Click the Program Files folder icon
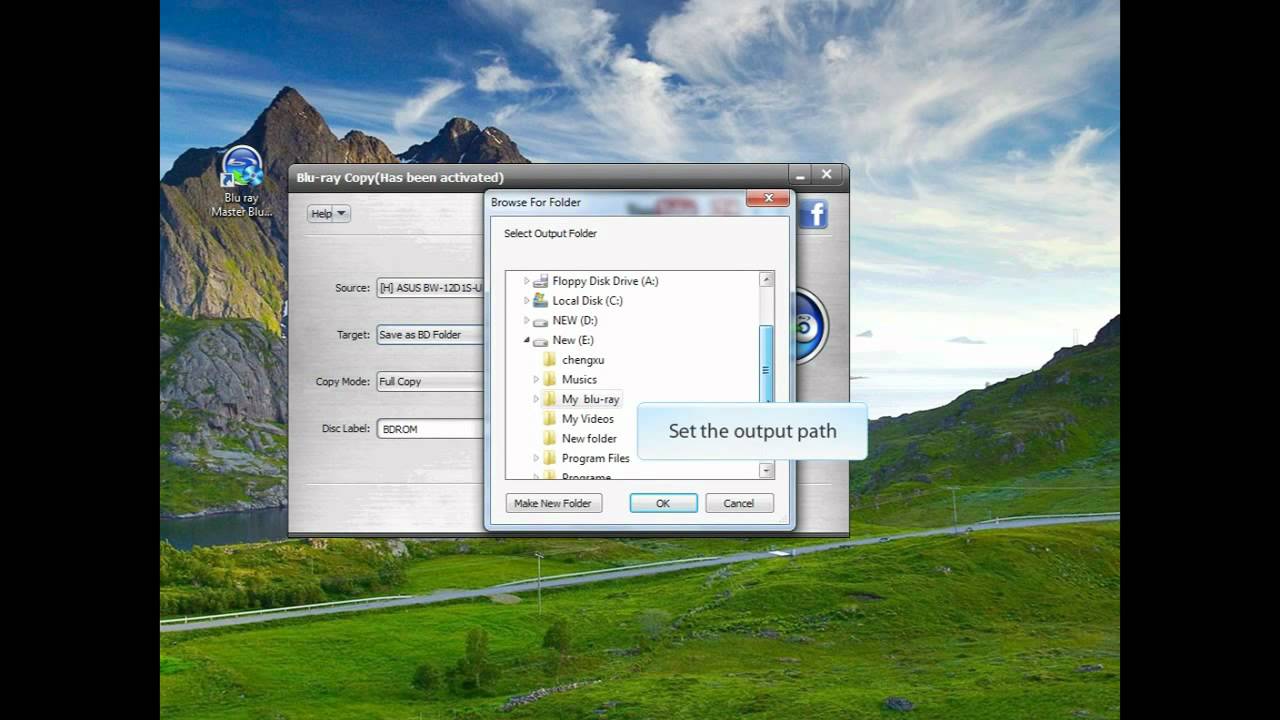1280x720 pixels. coord(550,458)
